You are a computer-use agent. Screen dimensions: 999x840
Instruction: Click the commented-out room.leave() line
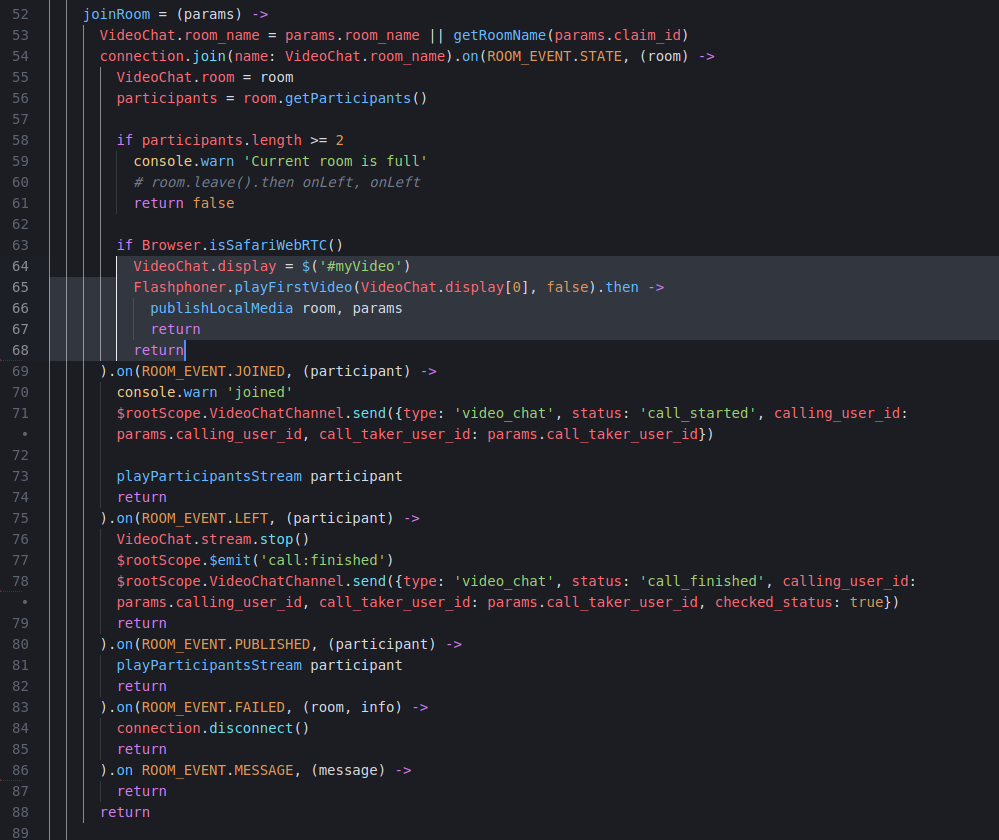(x=277, y=182)
